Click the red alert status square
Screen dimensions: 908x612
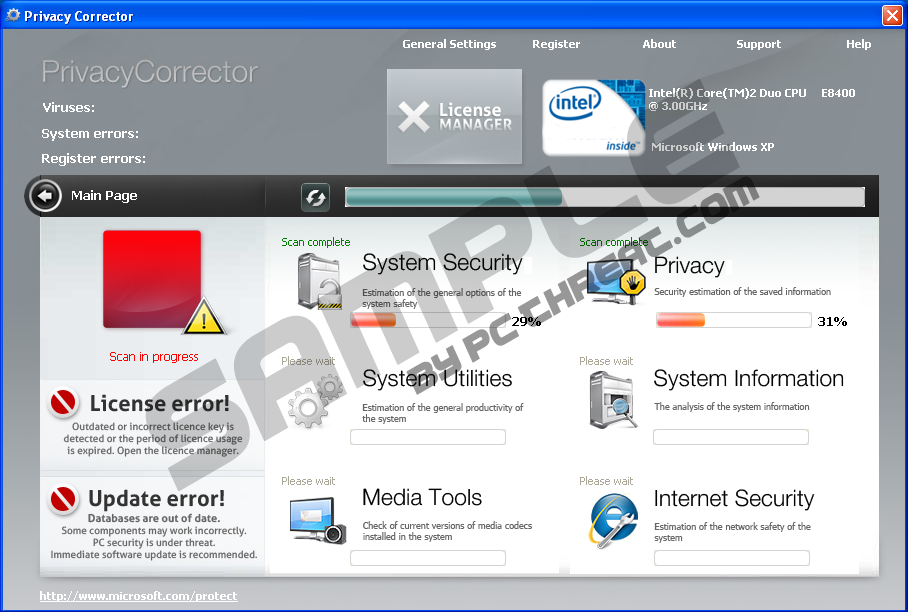pos(152,280)
